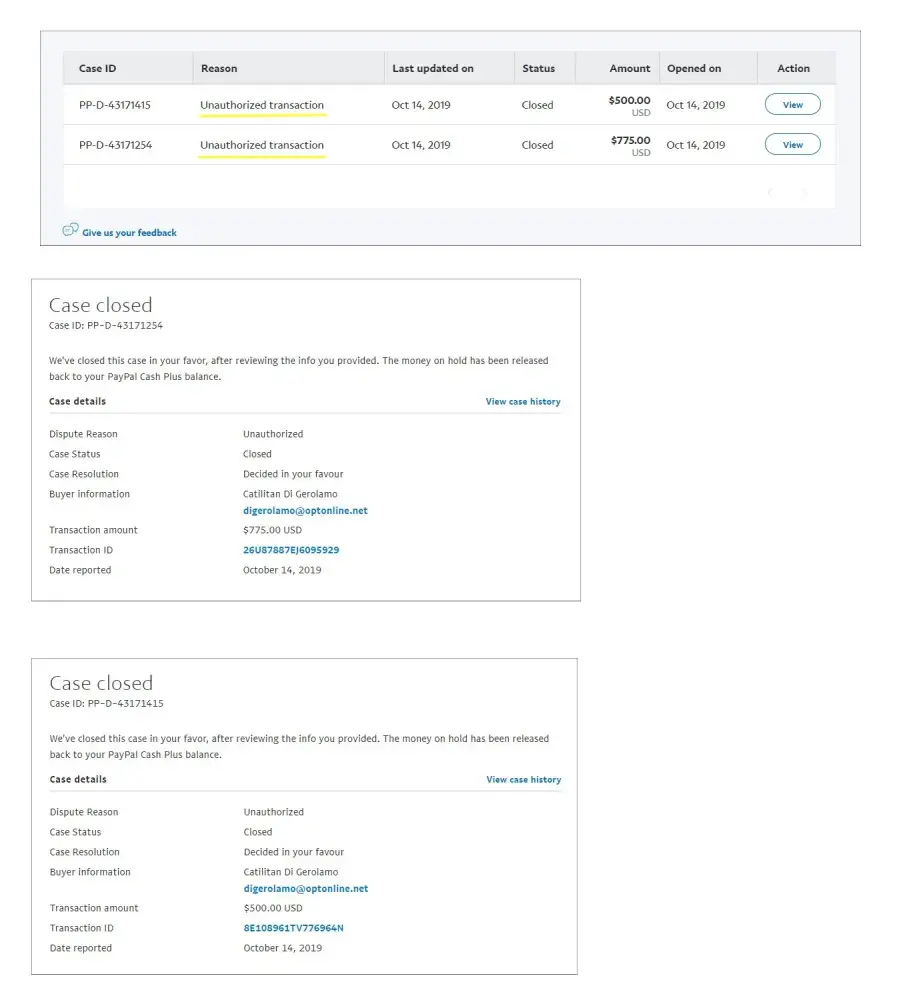
Task: View case history for case PP-D-43171254
Action: tap(523, 402)
